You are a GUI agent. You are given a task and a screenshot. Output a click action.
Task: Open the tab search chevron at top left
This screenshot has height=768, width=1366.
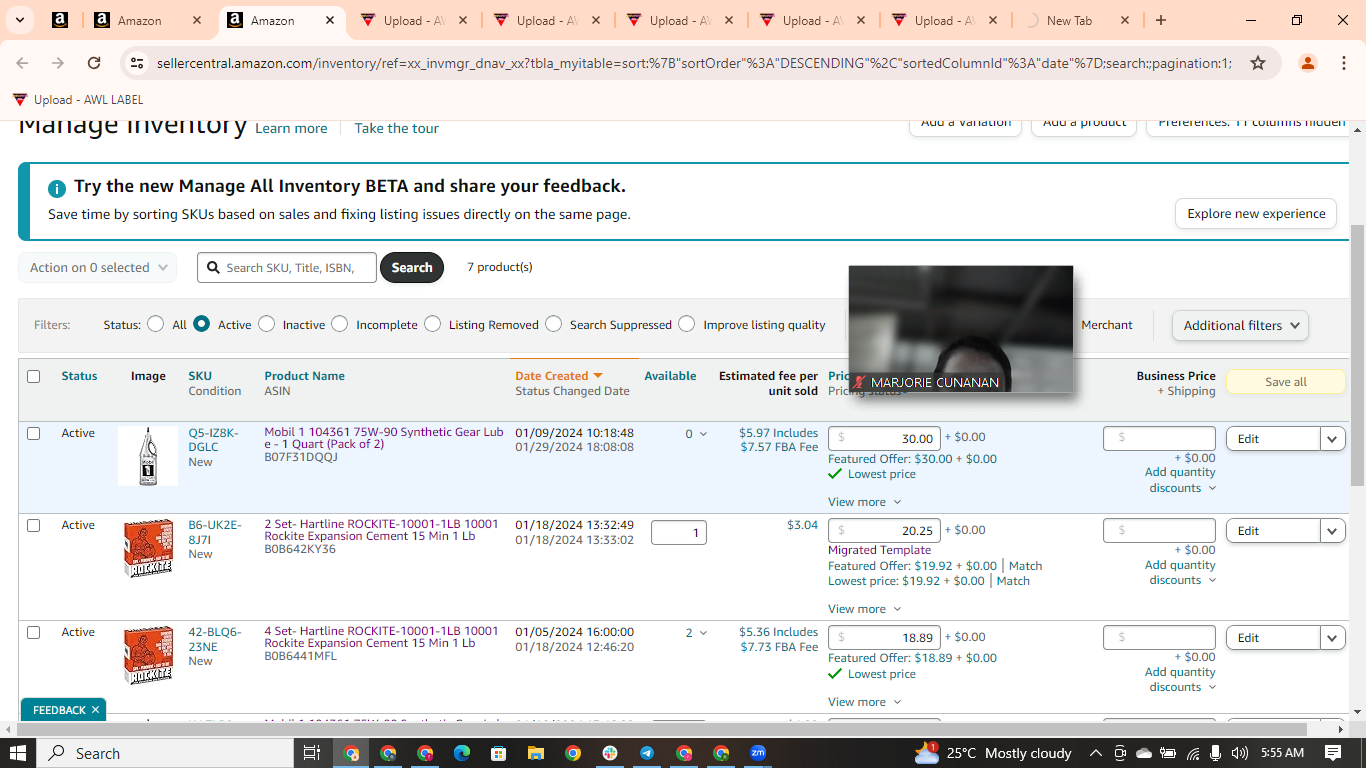21,20
